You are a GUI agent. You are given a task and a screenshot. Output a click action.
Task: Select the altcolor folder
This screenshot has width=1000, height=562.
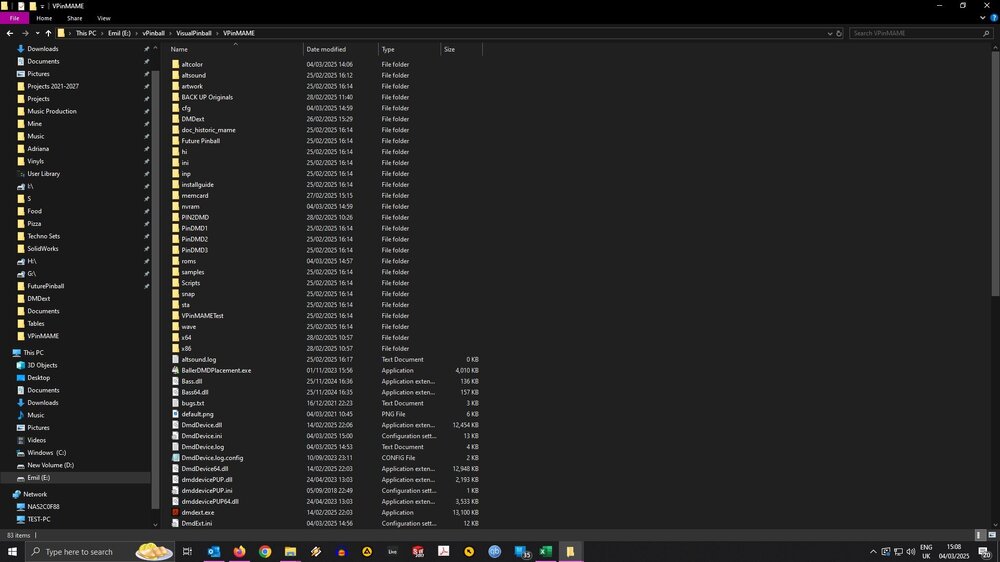pyautogui.click(x=192, y=64)
